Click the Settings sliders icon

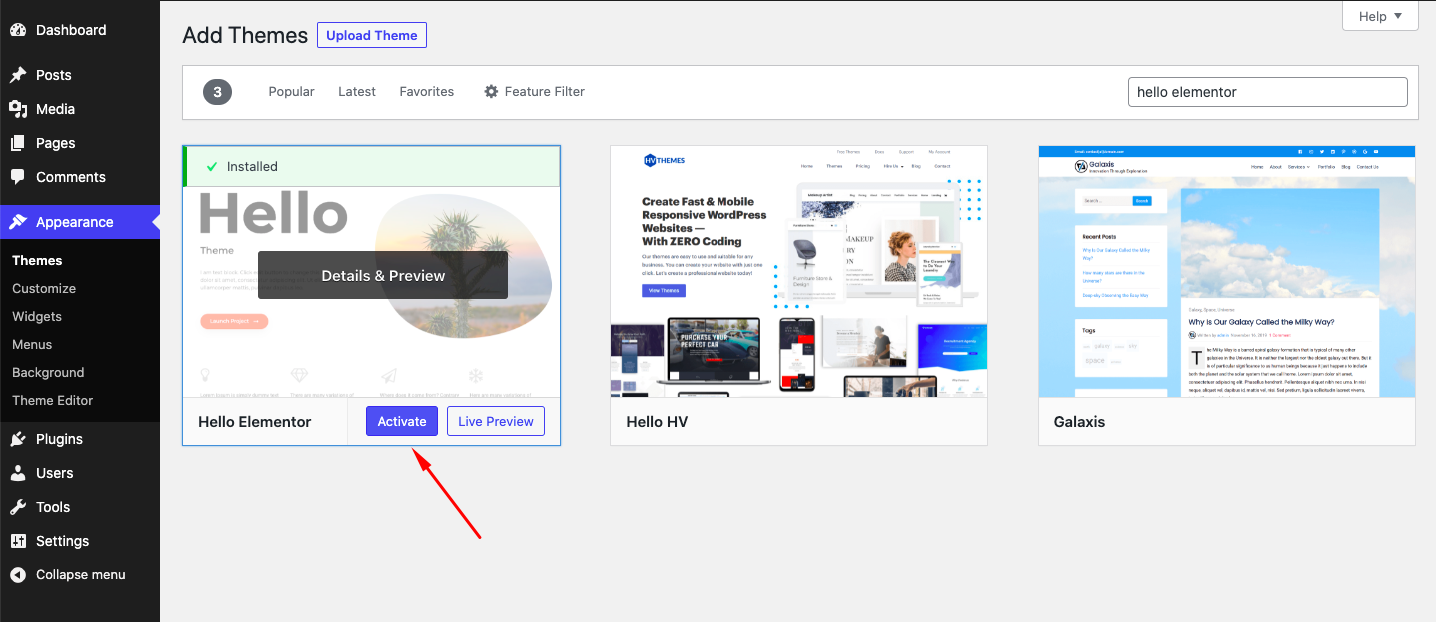click(18, 541)
